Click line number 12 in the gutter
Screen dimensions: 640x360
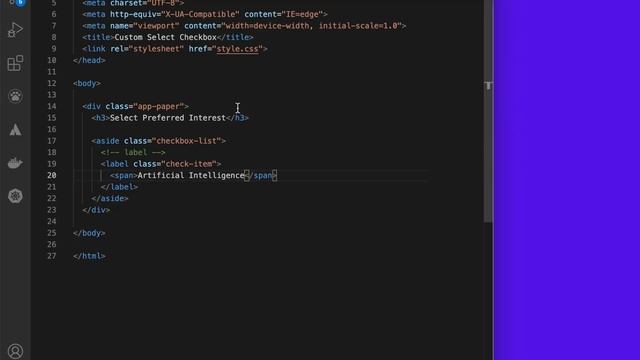pyautogui.click(x=51, y=83)
